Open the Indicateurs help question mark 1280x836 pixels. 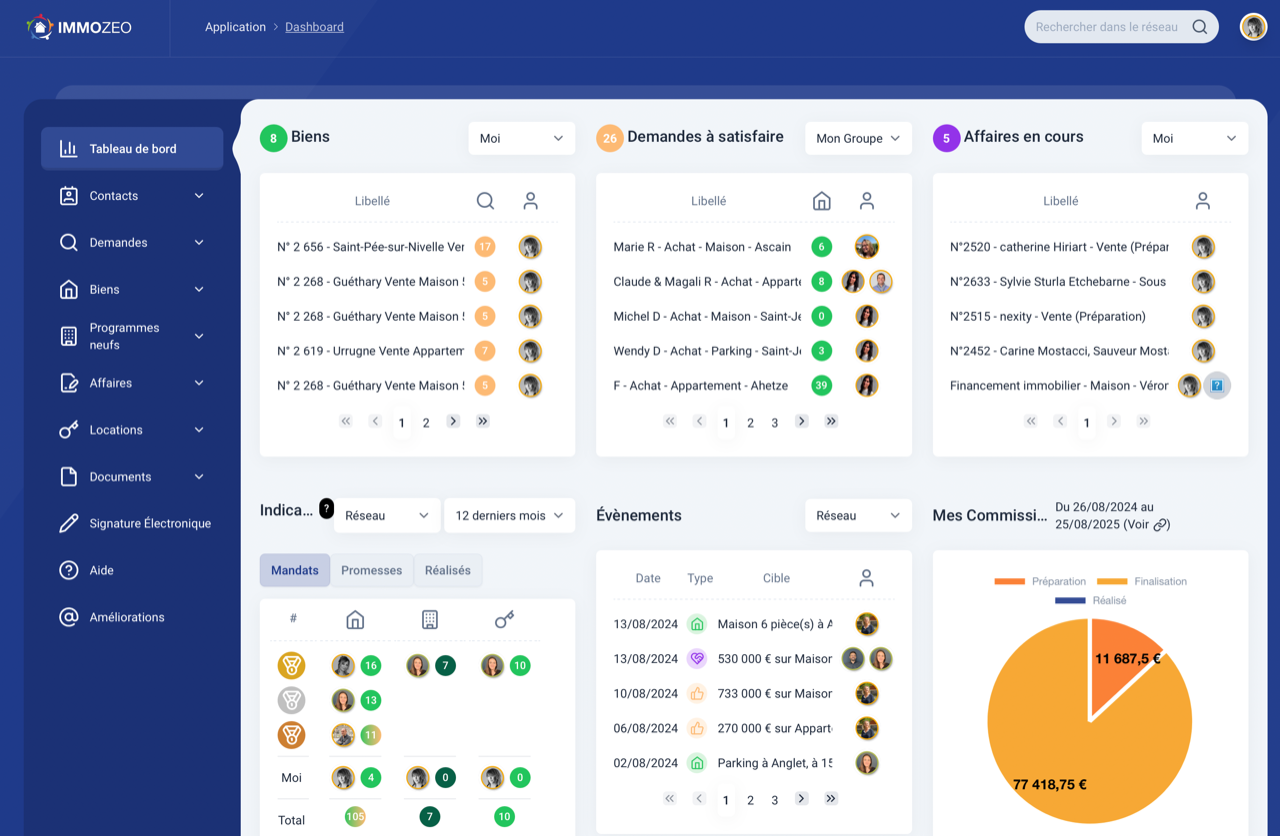(x=327, y=509)
